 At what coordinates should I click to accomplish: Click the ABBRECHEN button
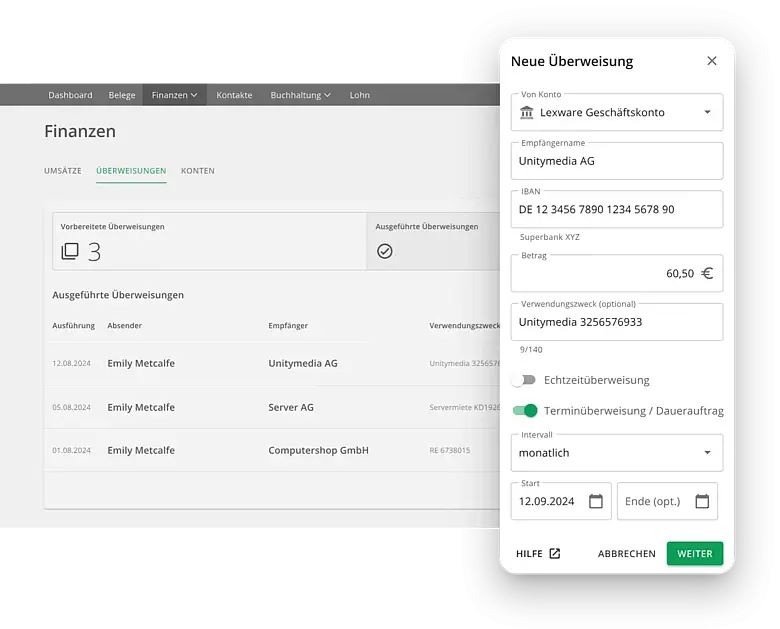point(627,553)
